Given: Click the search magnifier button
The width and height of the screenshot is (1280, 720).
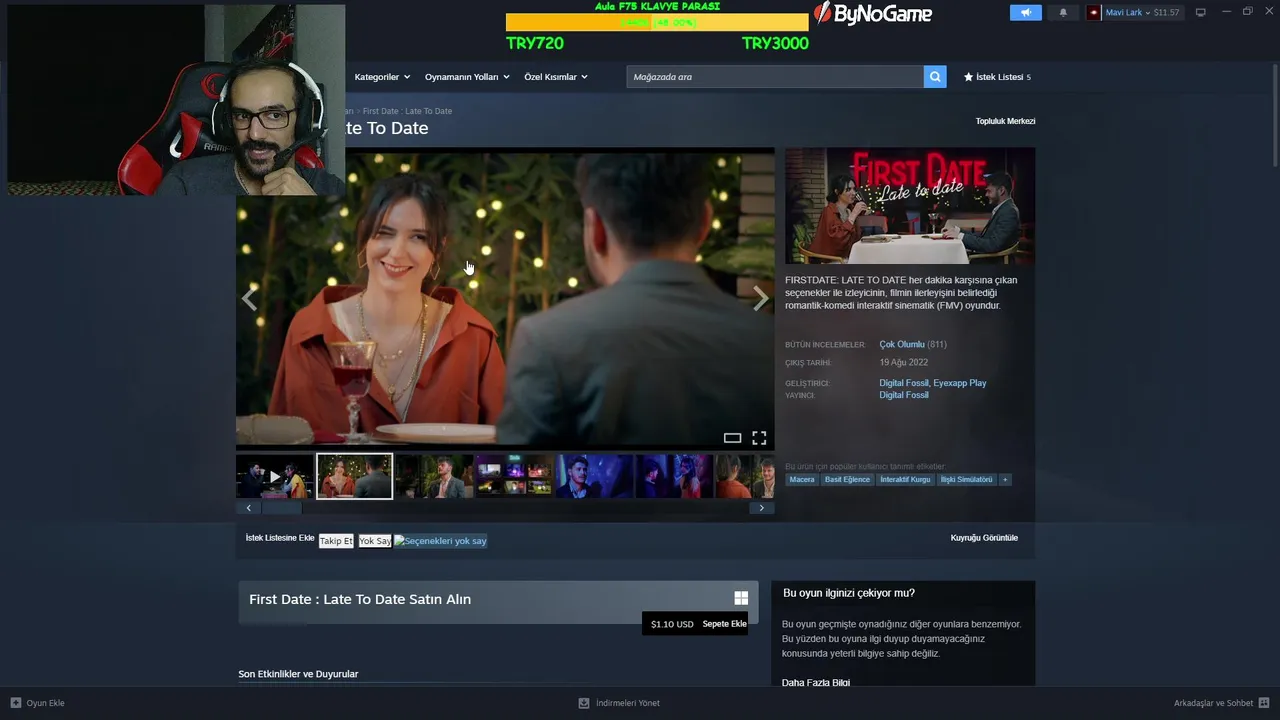Looking at the screenshot, I should 935,77.
